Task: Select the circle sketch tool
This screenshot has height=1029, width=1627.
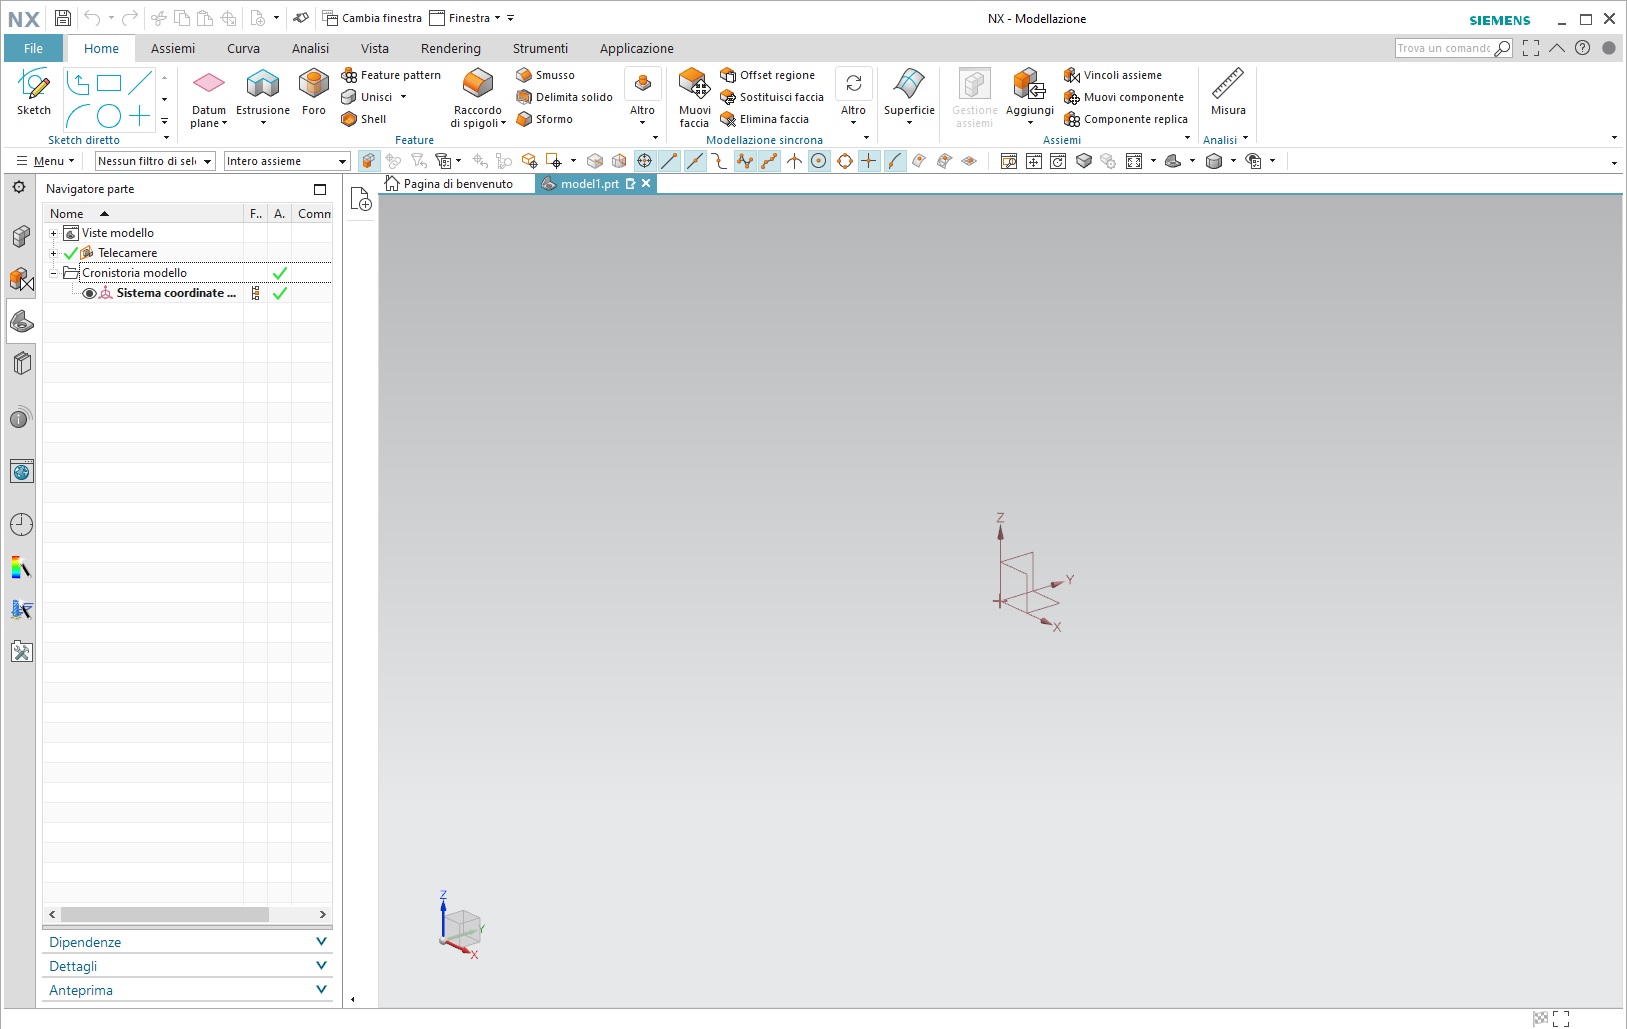Action: coord(109,116)
